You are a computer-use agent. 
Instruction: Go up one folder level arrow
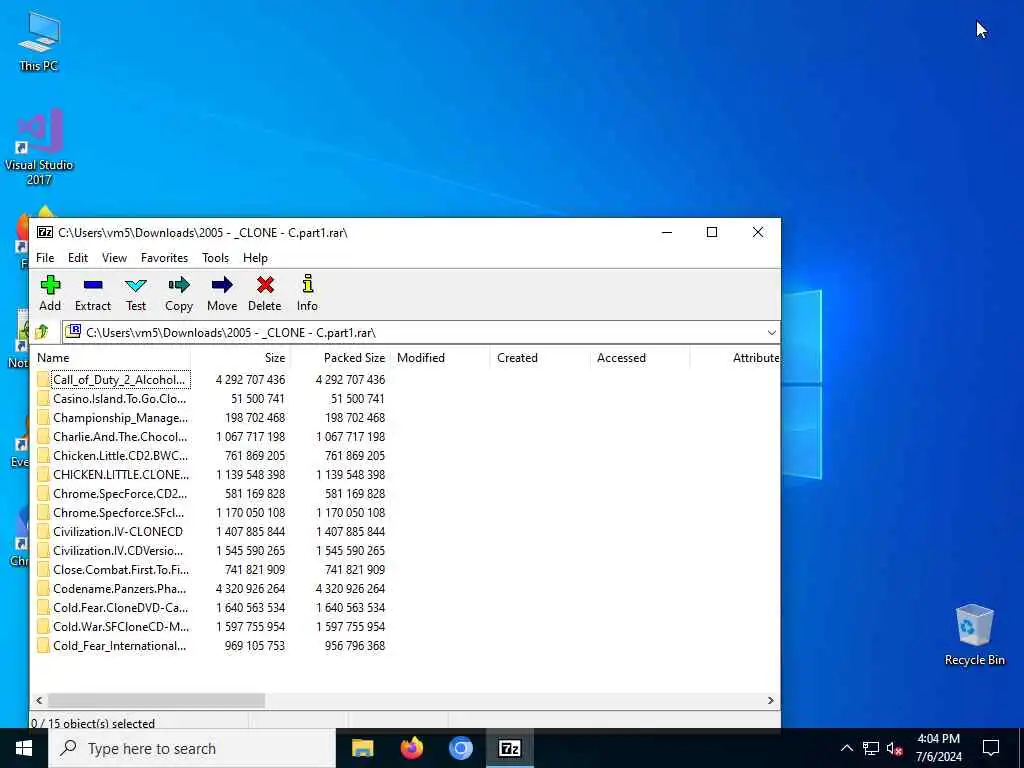point(42,332)
